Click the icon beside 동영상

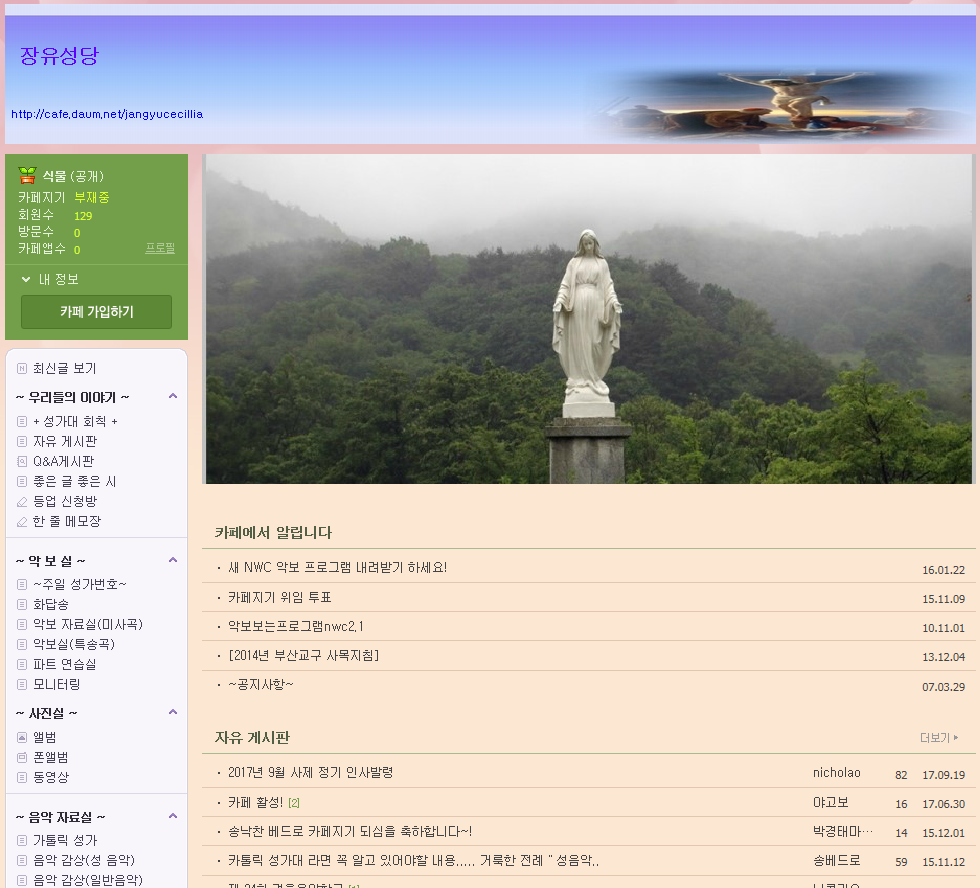click(x=22, y=777)
